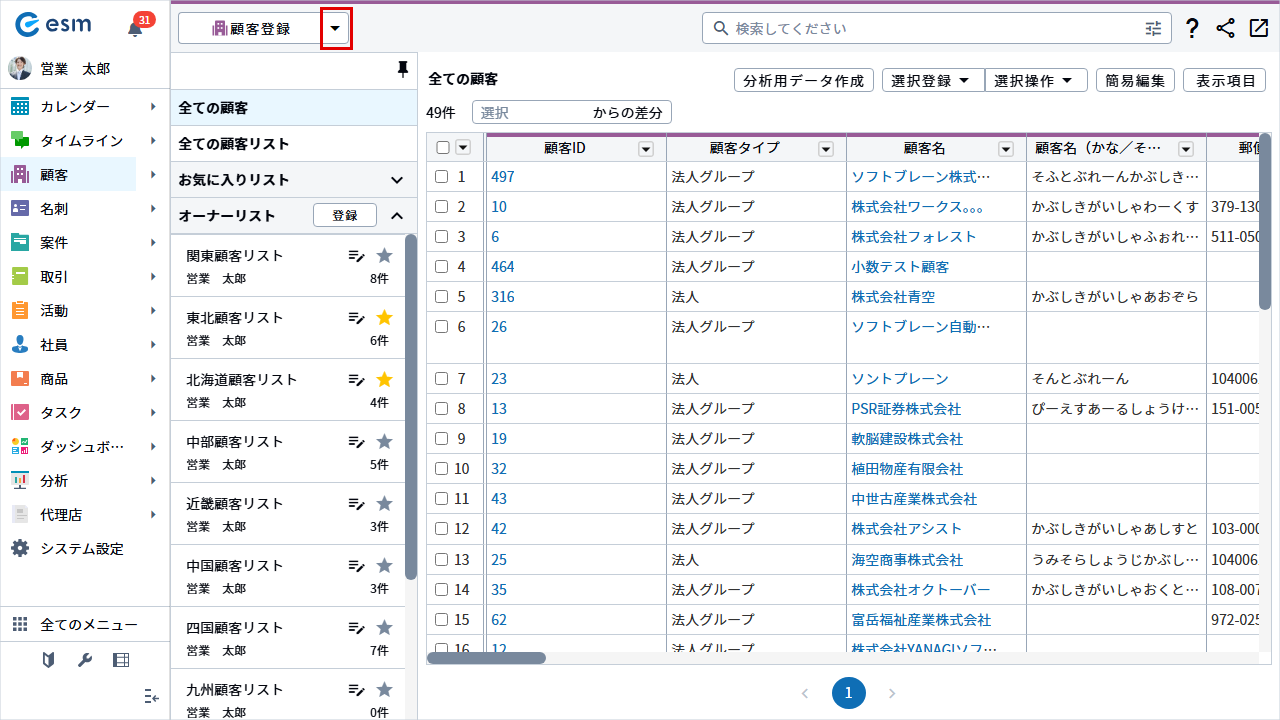Click the wrench tool icon in sidebar footer
Viewport: 1280px width, 720px height.
tap(85, 660)
